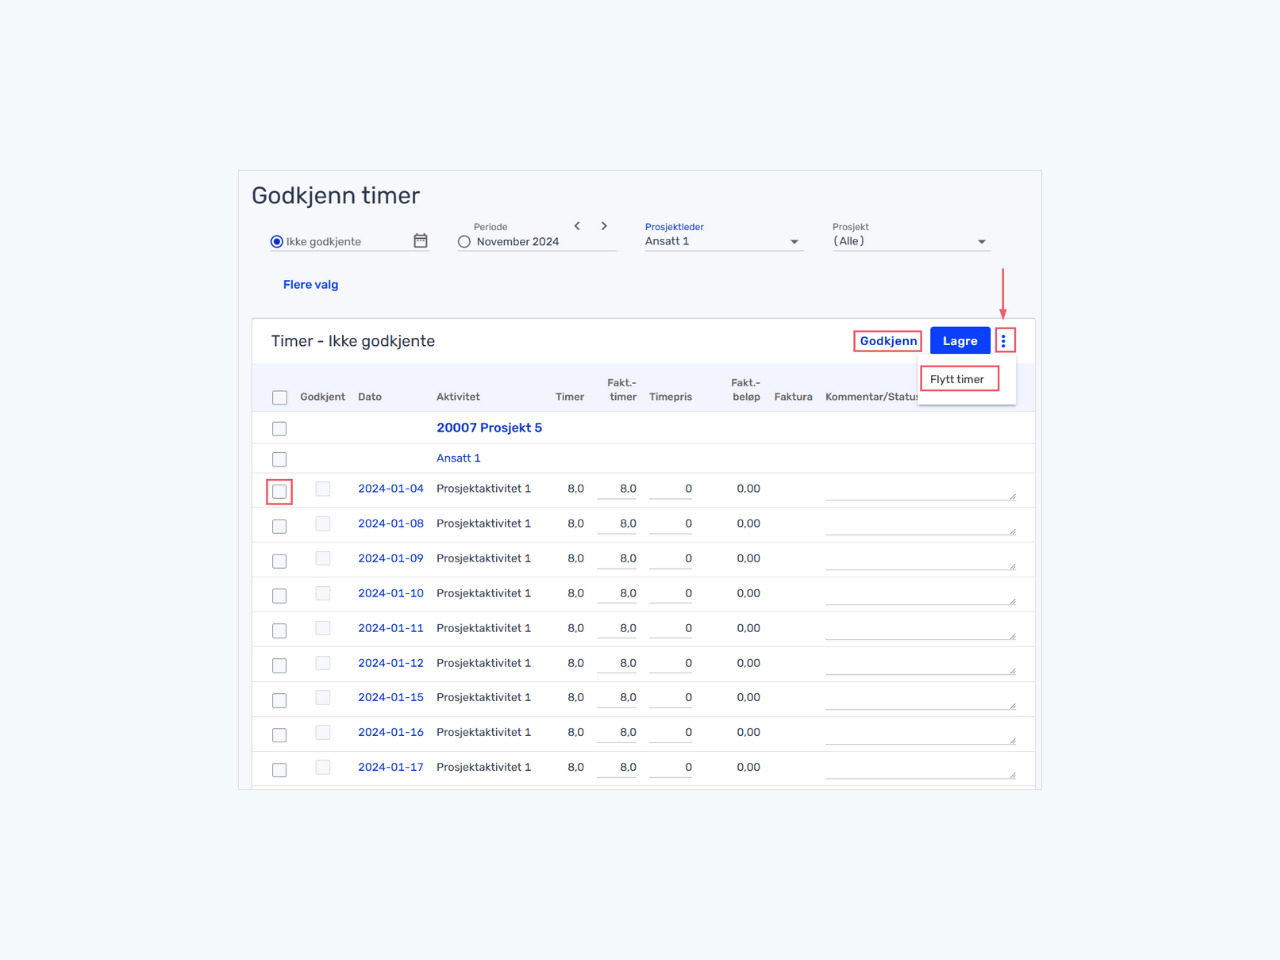Screen dimensions: 1280x960
Task: Go to next period with right chevron
Action: [604, 226]
